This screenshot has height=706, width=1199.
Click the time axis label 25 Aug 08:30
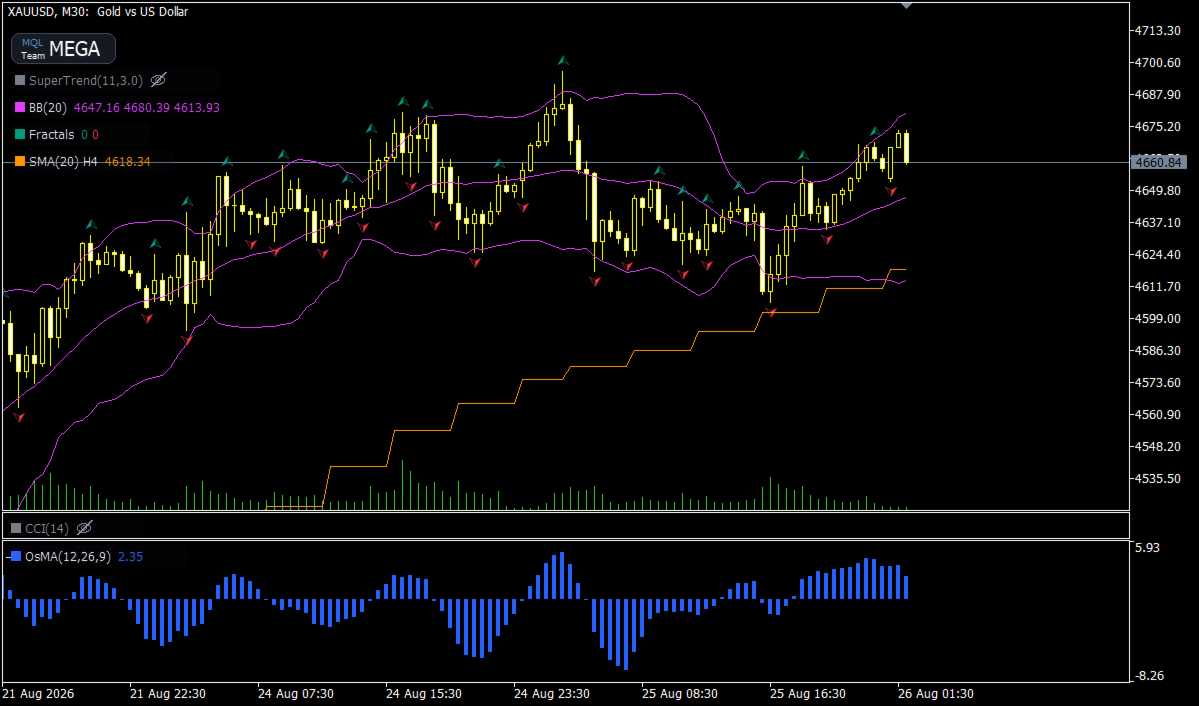pos(680,694)
